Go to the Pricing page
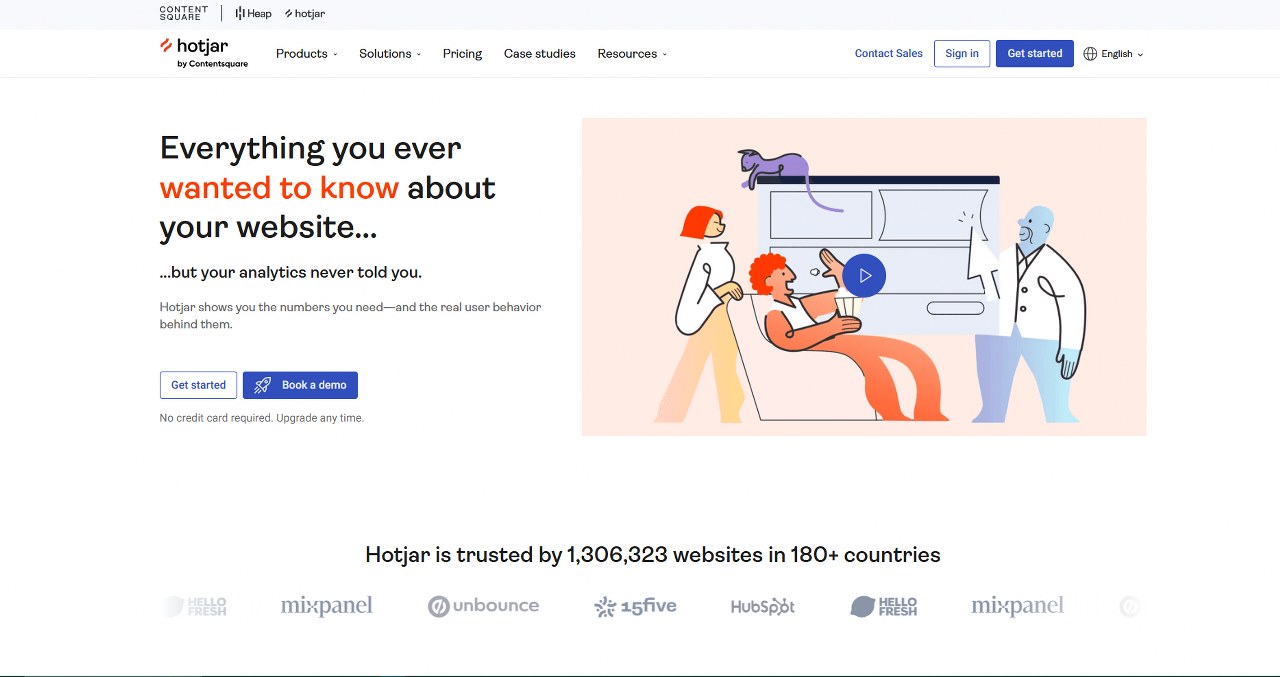This screenshot has height=677, width=1280. click(x=462, y=54)
